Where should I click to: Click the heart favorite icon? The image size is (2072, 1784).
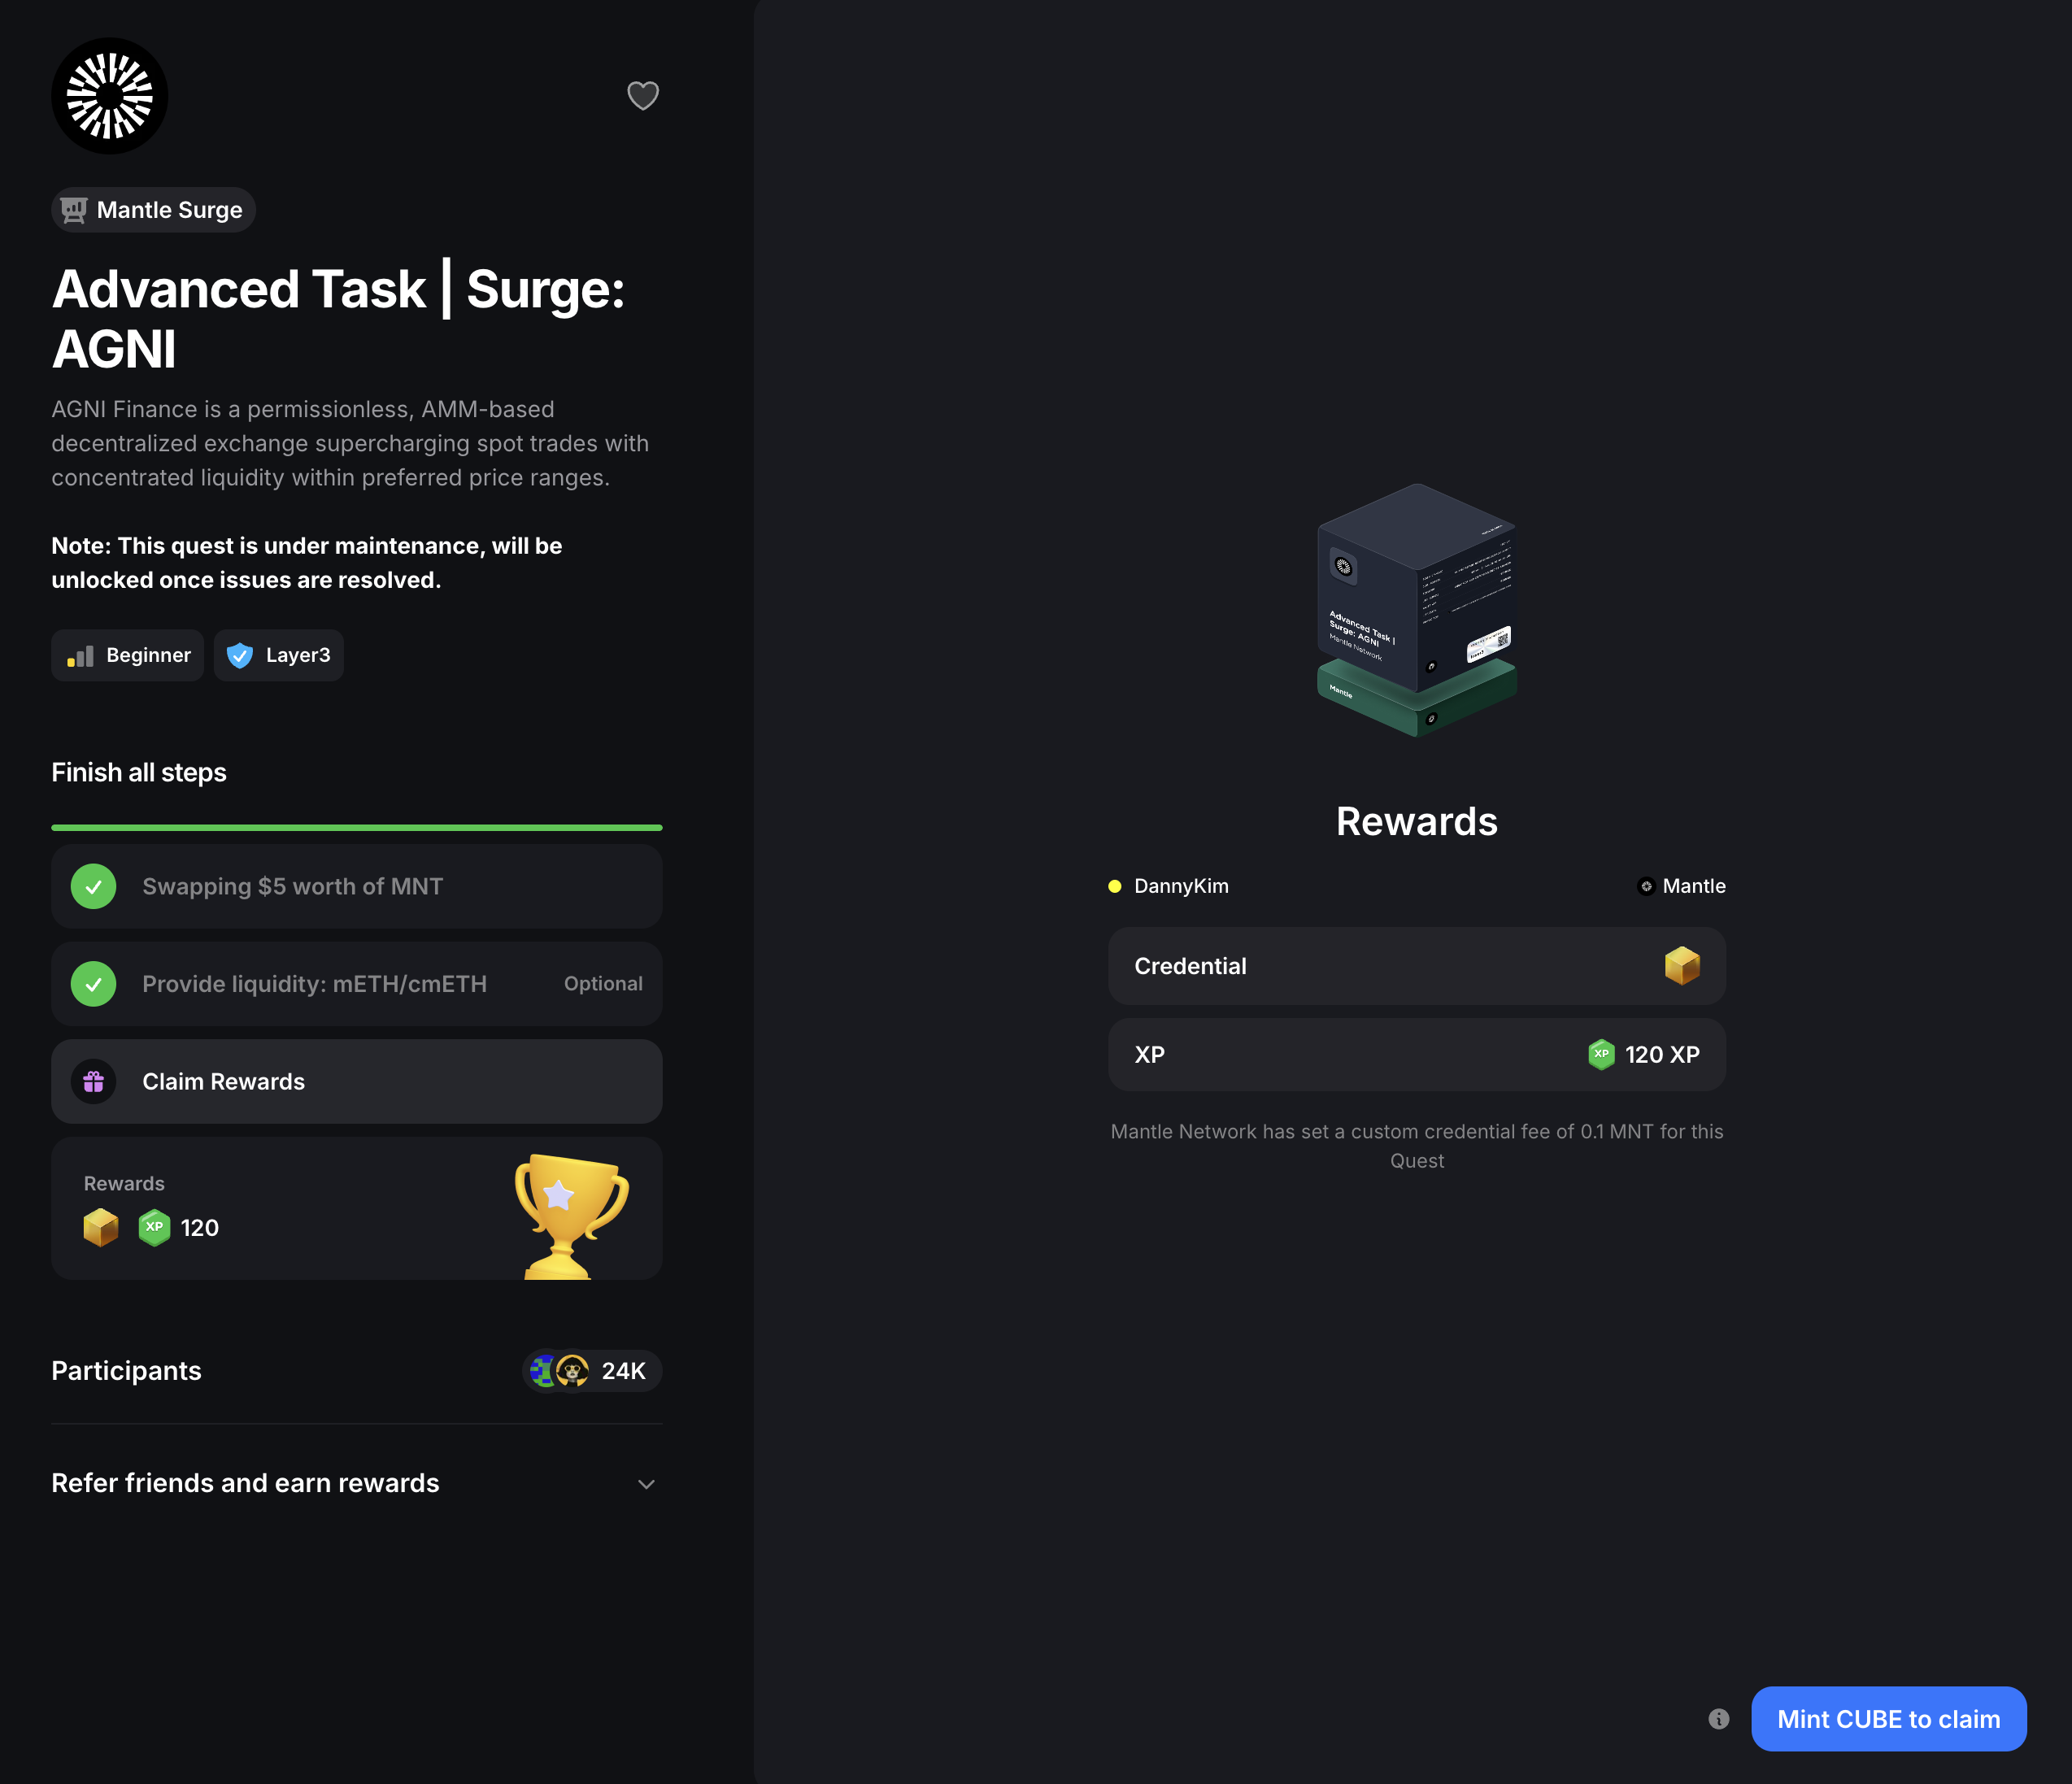coord(642,96)
